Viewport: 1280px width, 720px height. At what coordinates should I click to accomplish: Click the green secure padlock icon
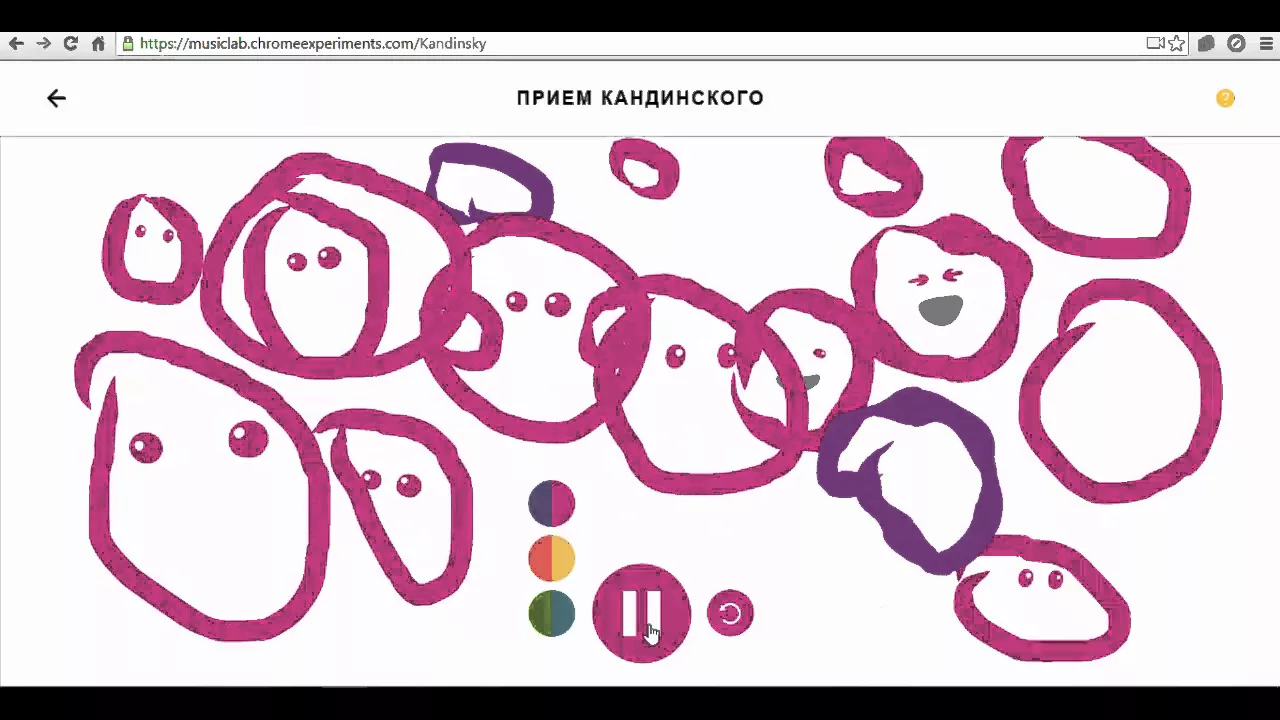click(128, 43)
